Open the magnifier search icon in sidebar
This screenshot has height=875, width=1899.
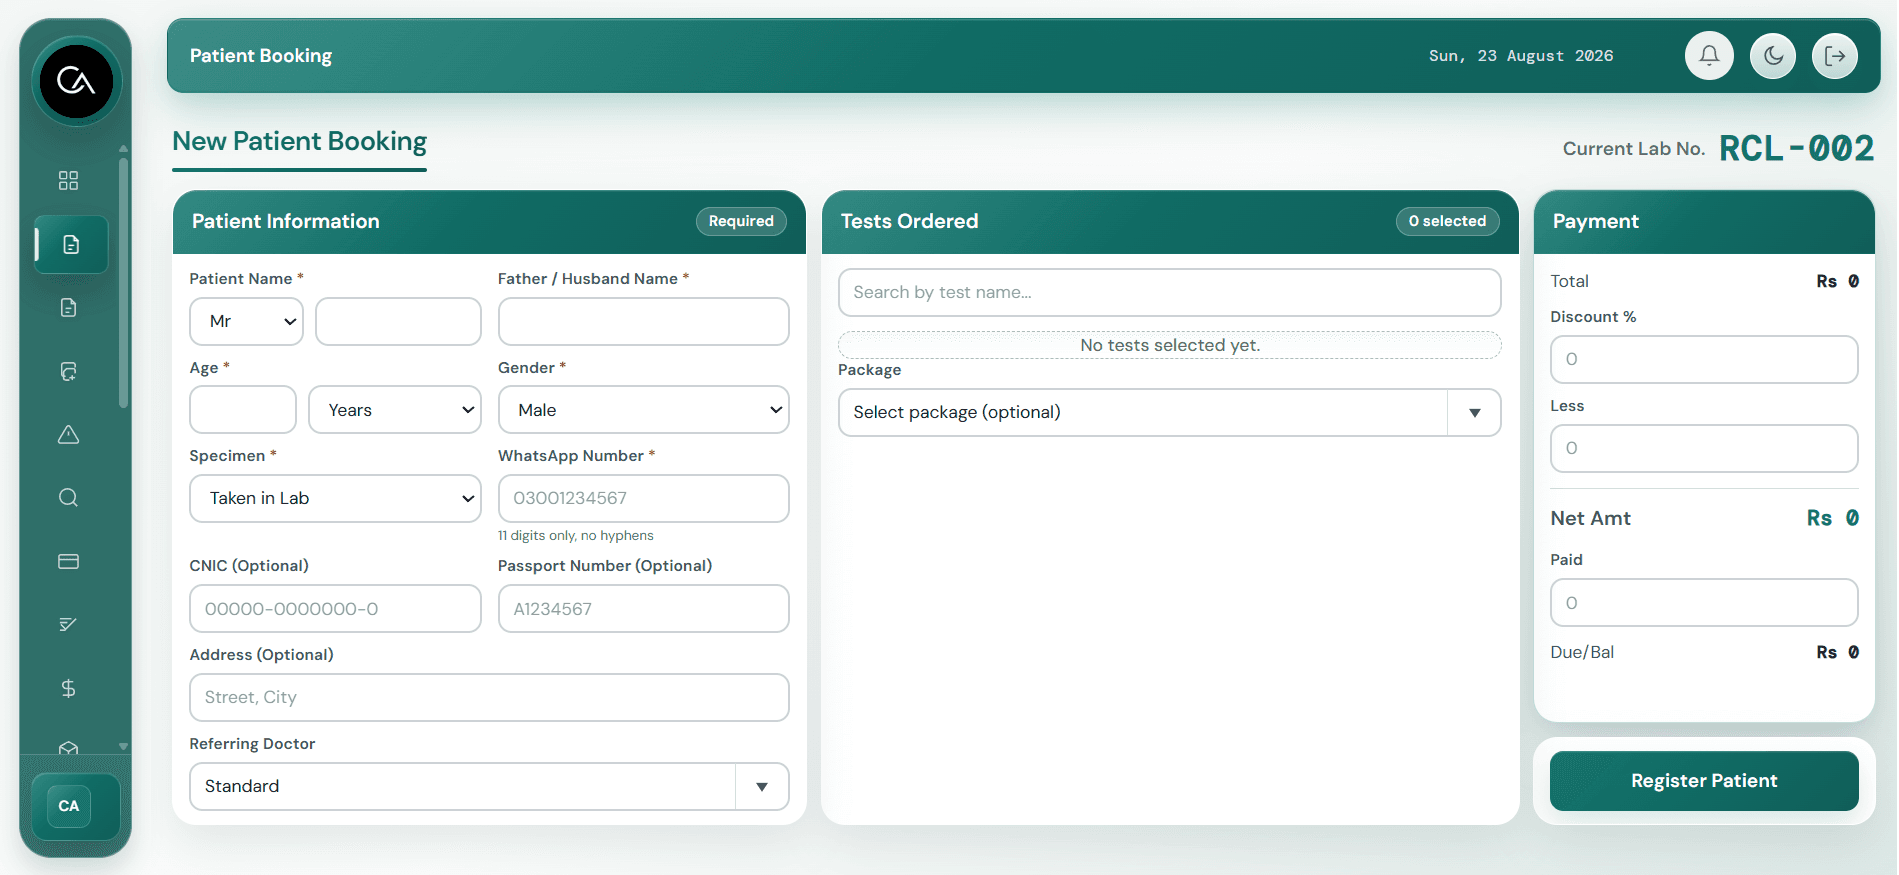68,497
